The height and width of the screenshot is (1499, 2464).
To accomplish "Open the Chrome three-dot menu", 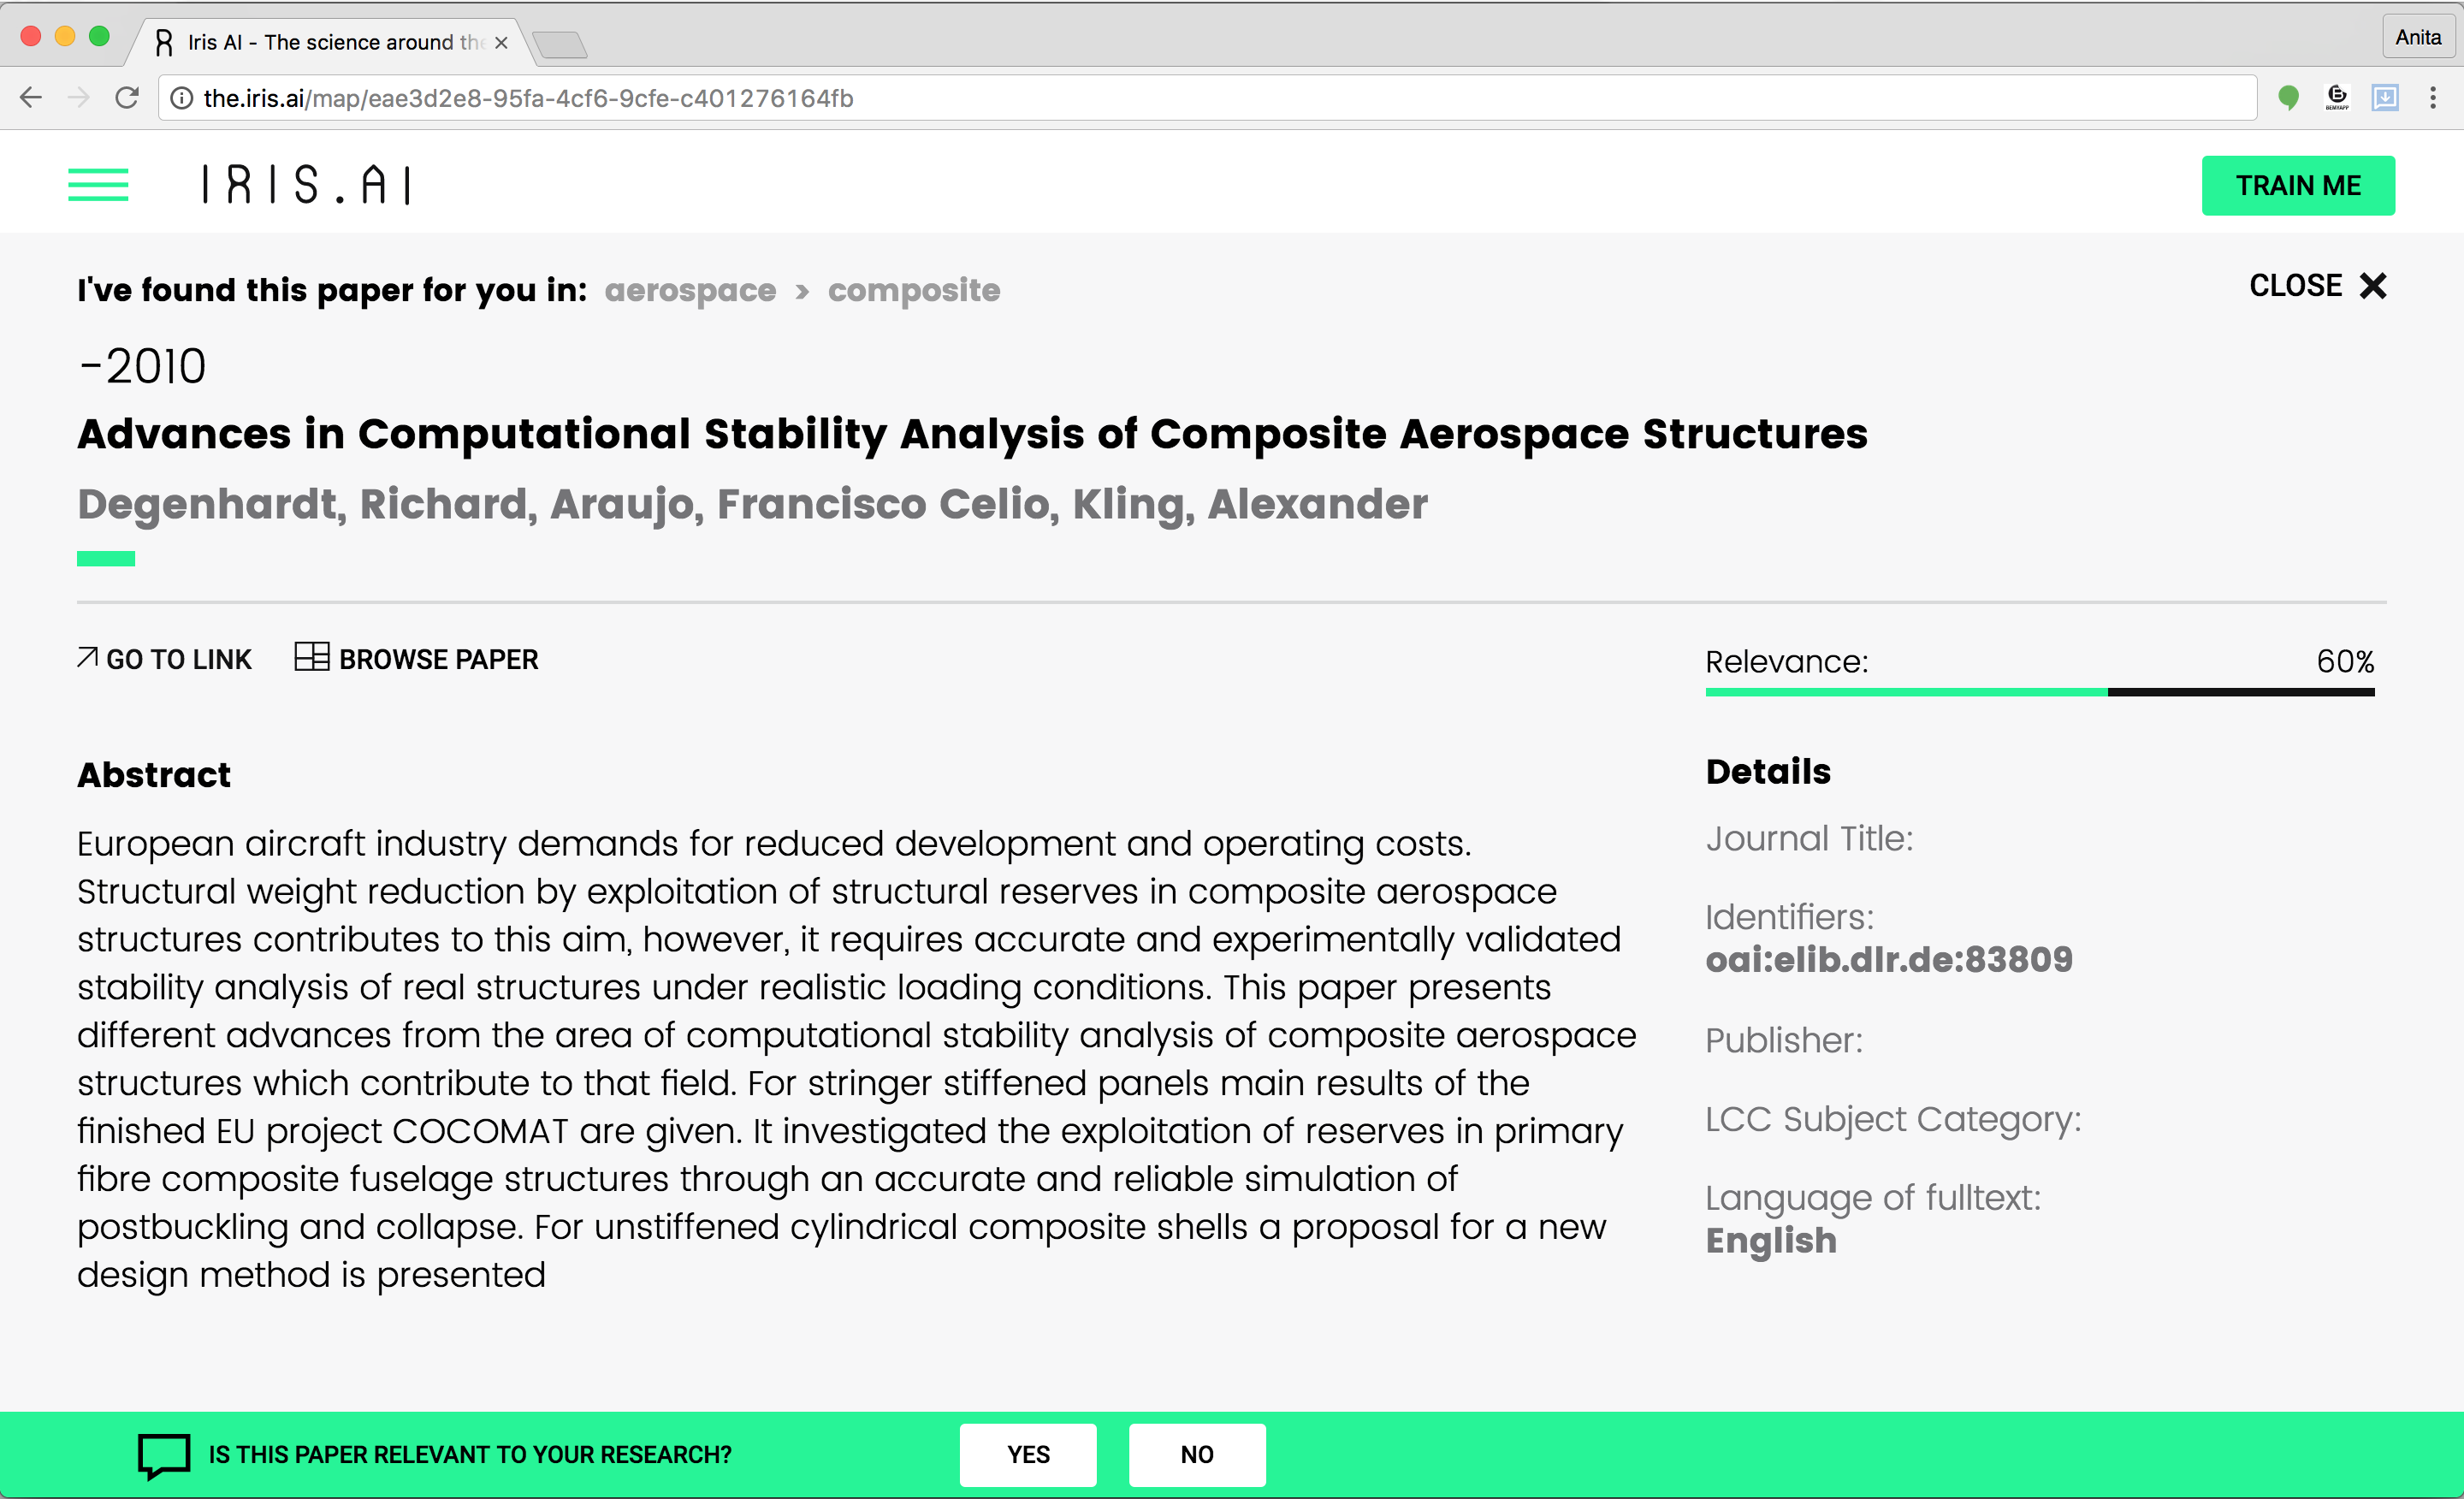I will 2433,98.
